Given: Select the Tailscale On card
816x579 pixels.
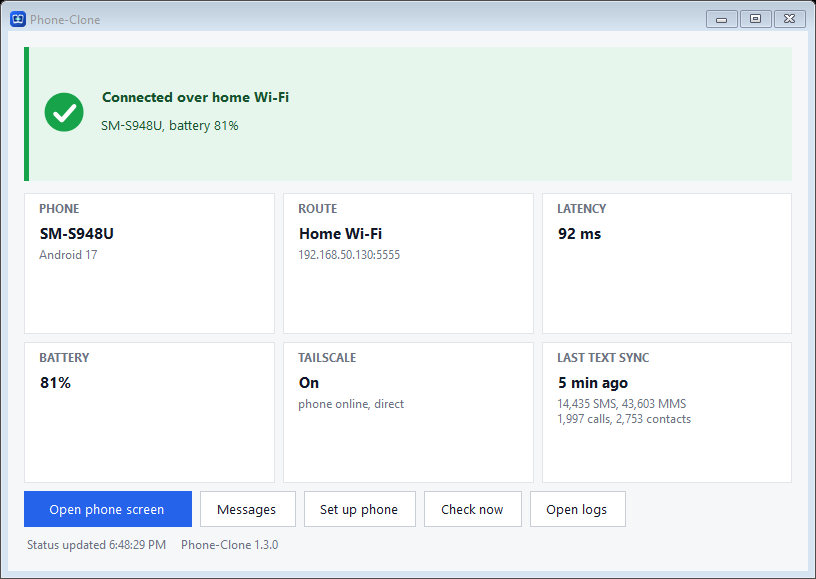Looking at the screenshot, I should coord(408,412).
